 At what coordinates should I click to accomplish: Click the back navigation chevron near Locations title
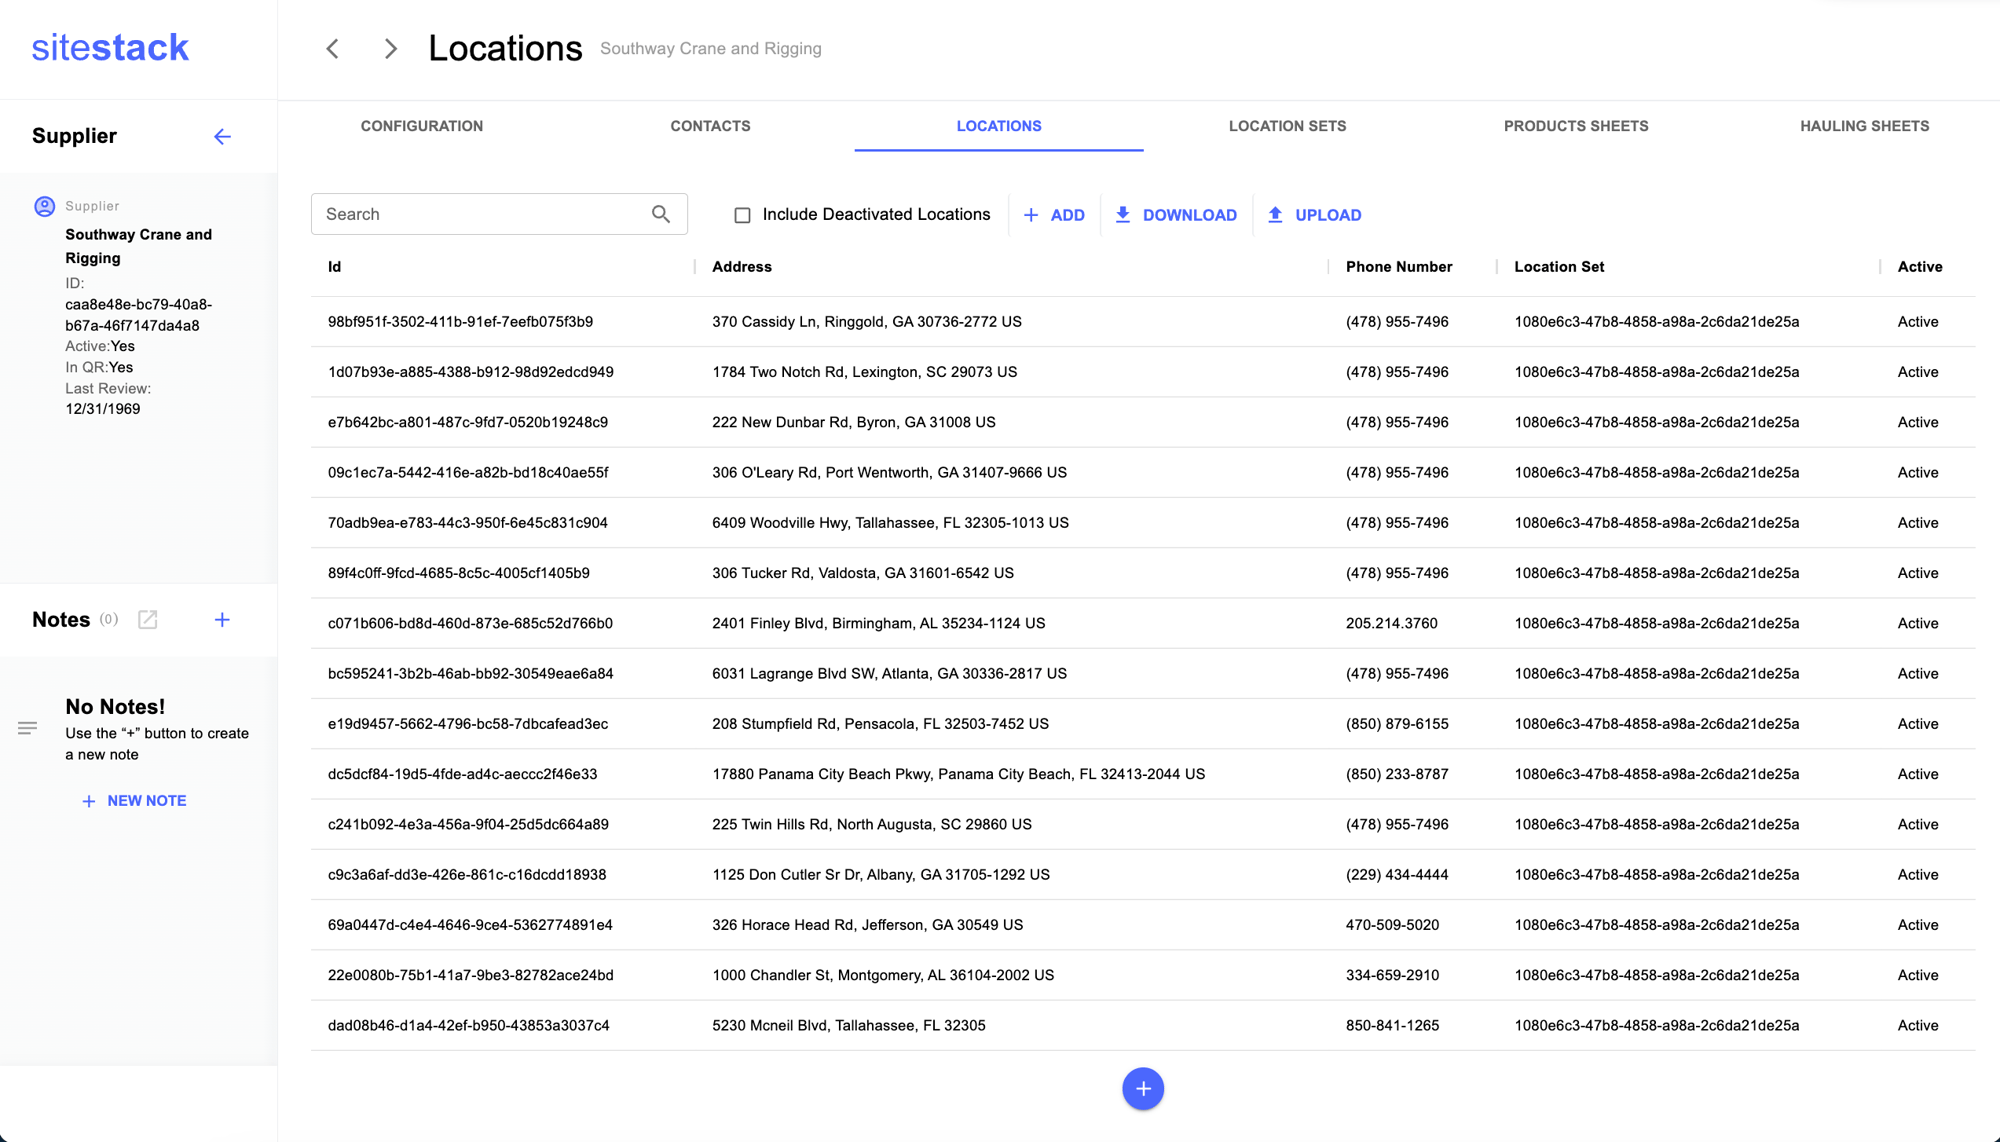click(332, 48)
